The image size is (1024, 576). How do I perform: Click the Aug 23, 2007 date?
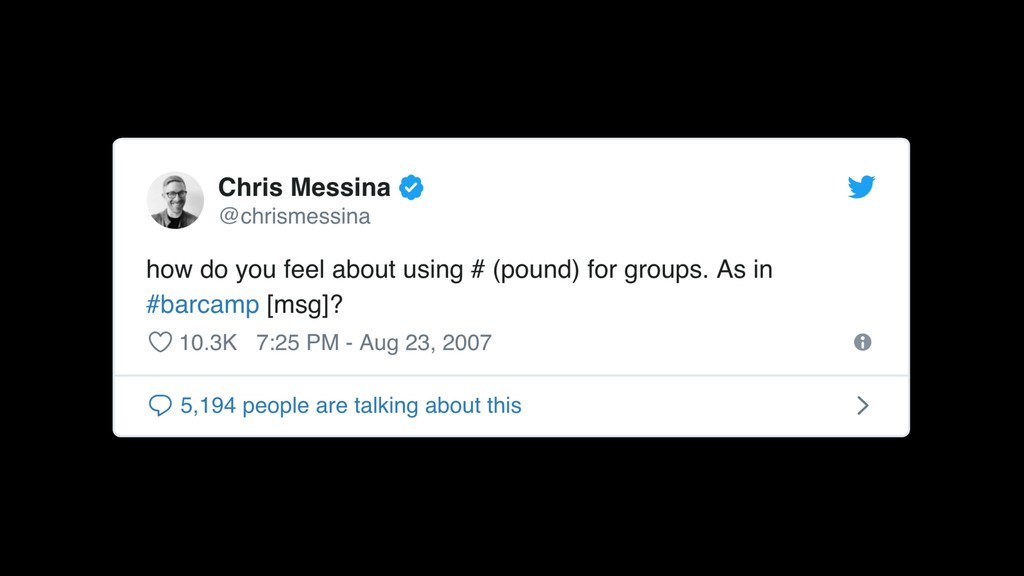coord(425,342)
